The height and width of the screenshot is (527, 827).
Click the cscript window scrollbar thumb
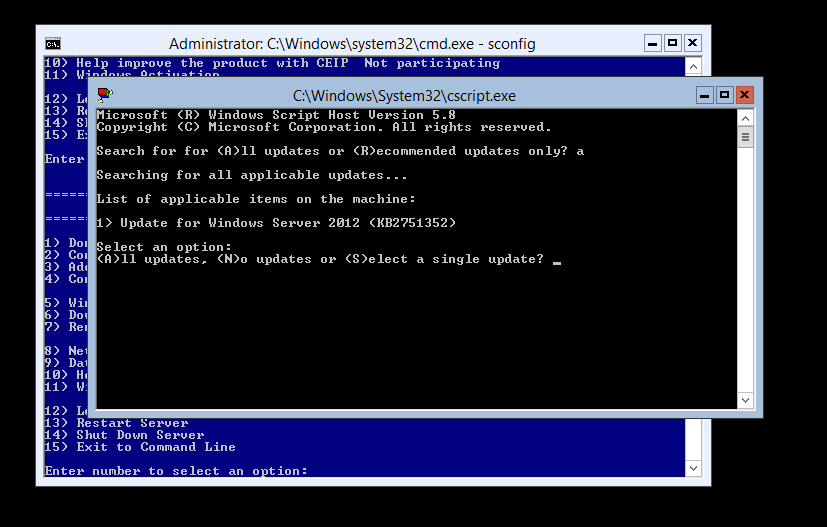[x=745, y=138]
